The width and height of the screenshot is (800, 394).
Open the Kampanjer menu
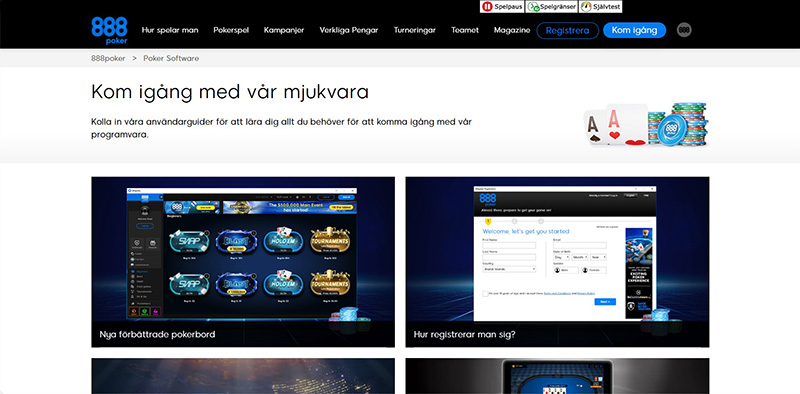(284, 30)
